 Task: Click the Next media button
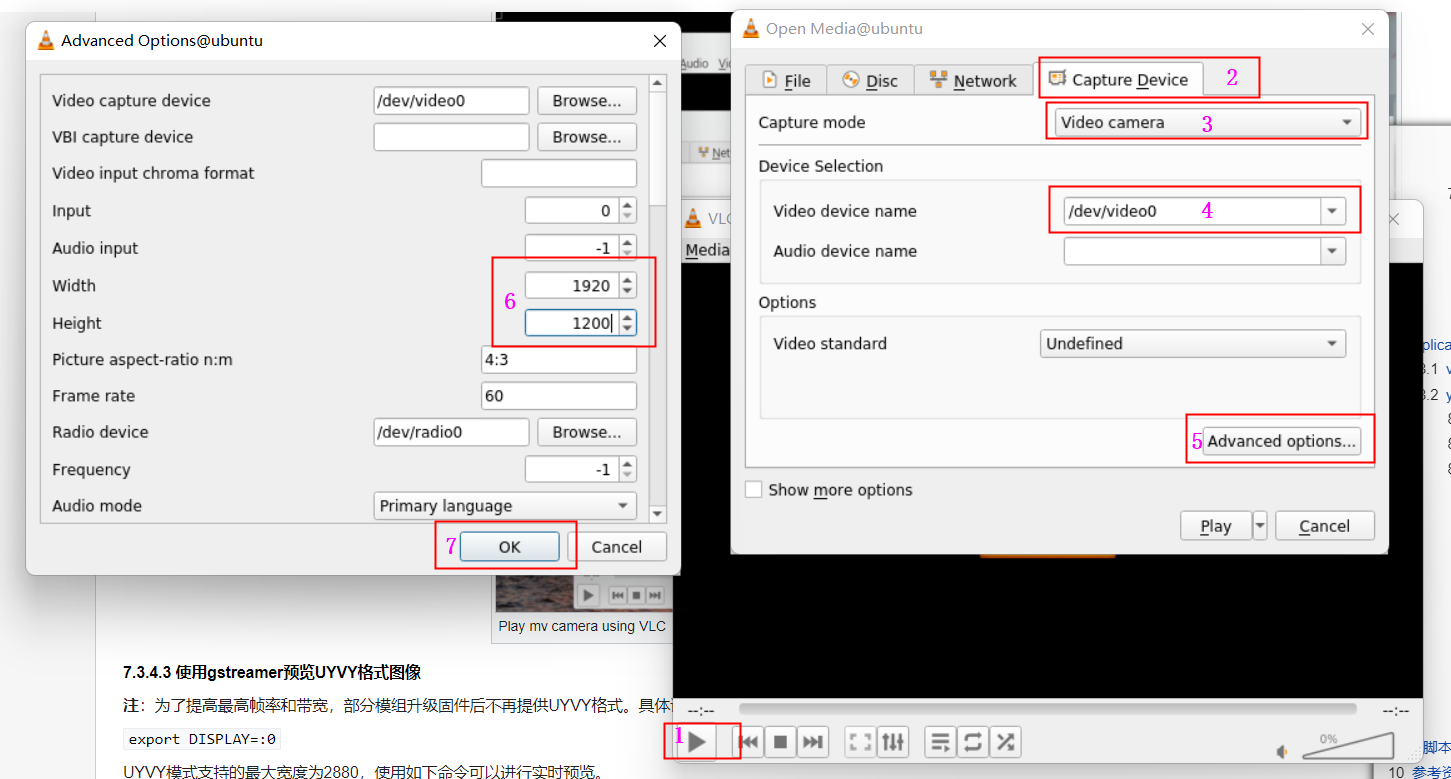pyautogui.click(x=813, y=742)
